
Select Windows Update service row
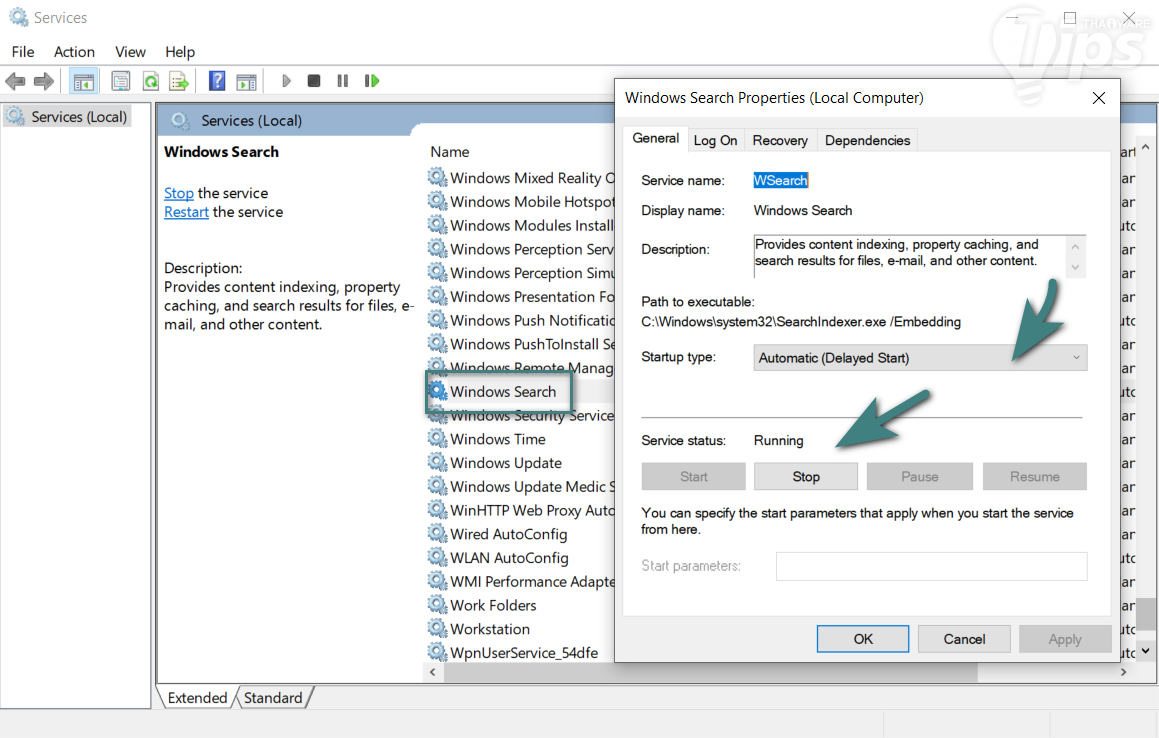point(506,462)
